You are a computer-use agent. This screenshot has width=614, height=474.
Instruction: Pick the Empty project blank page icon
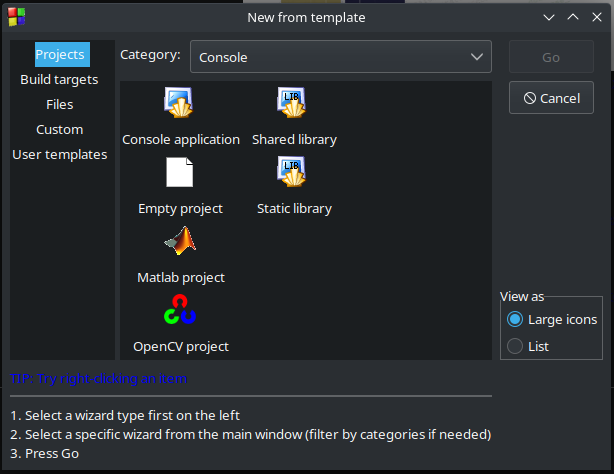tap(179, 172)
